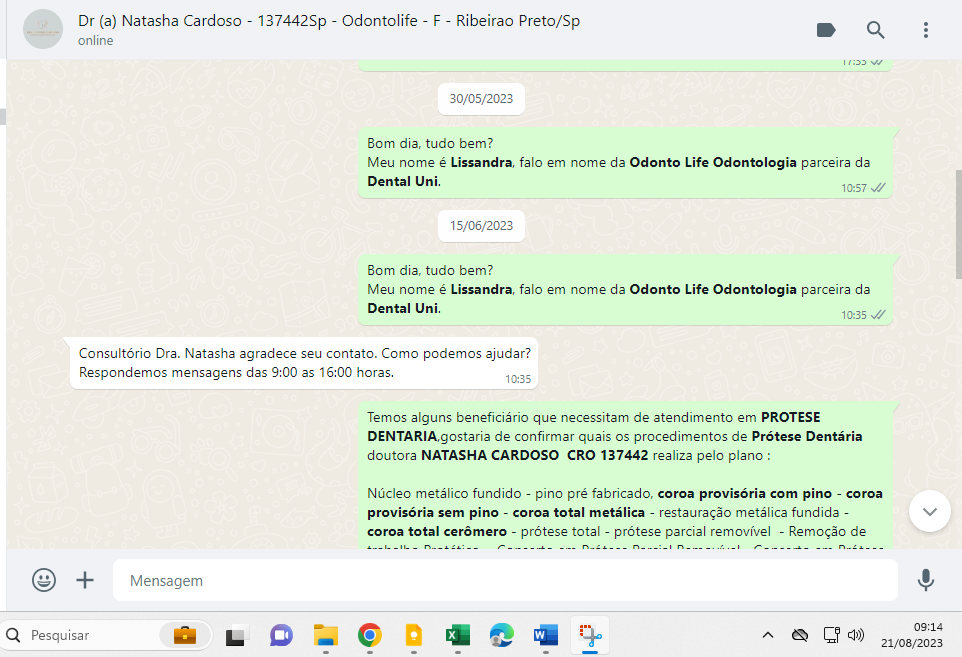Screen dimensions: 962x657
Task: Open Snipping Tool from taskbar
Action: (590, 636)
